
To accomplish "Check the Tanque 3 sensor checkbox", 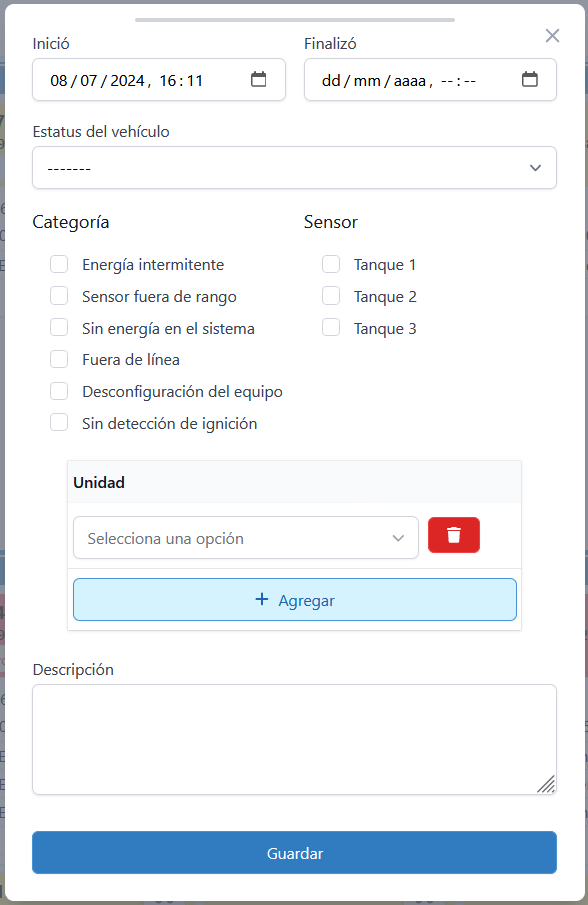I will [331, 328].
